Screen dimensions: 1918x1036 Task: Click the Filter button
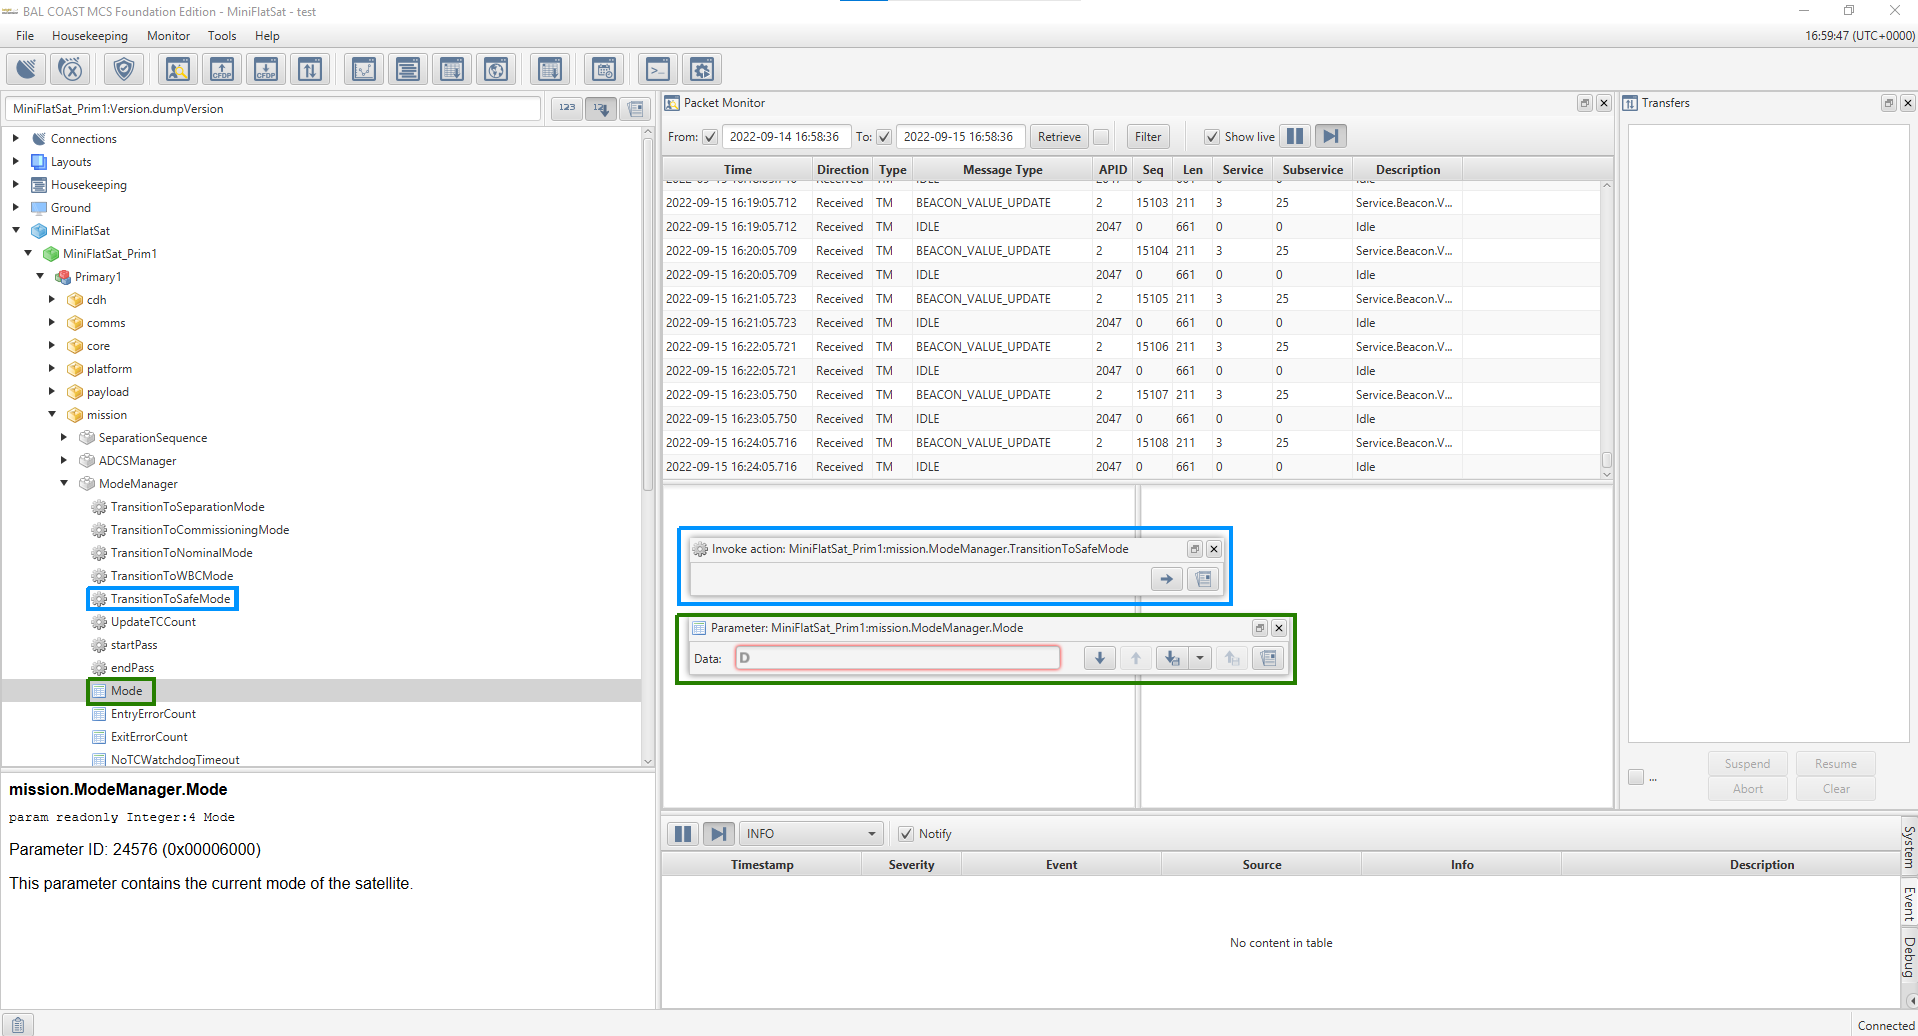coord(1148,137)
